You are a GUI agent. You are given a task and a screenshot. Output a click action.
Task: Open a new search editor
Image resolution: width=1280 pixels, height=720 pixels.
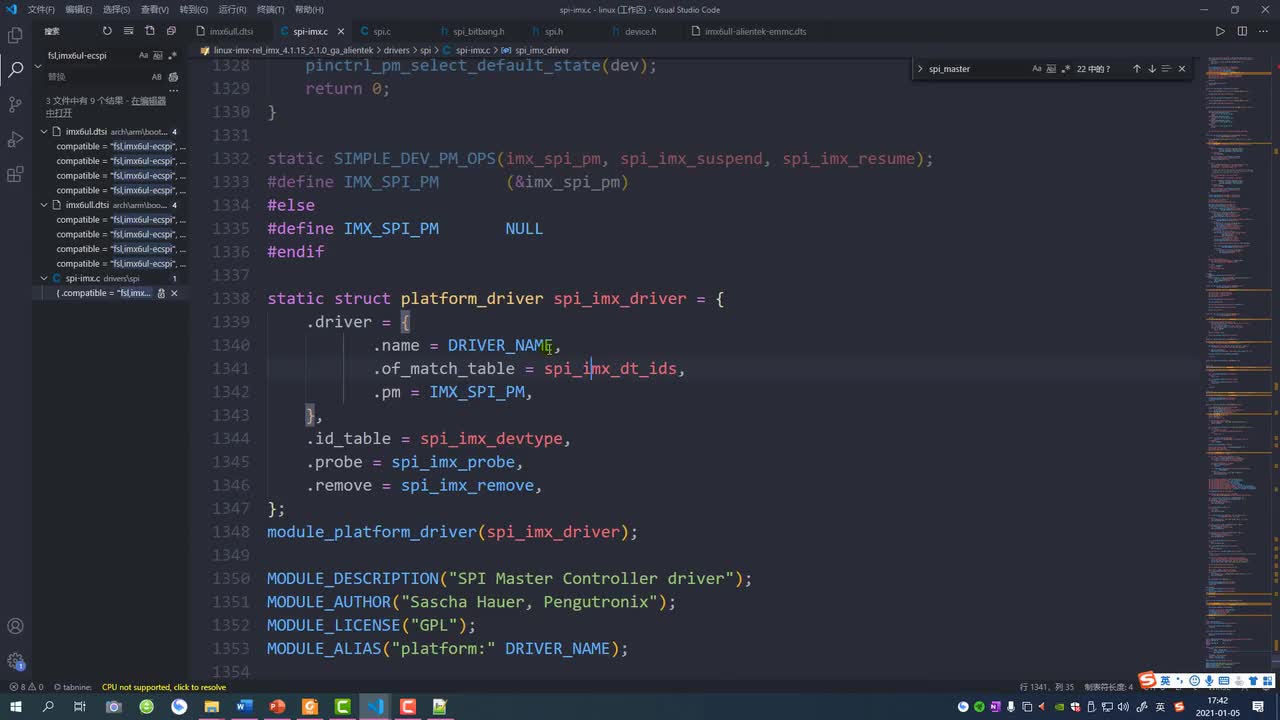150,31
